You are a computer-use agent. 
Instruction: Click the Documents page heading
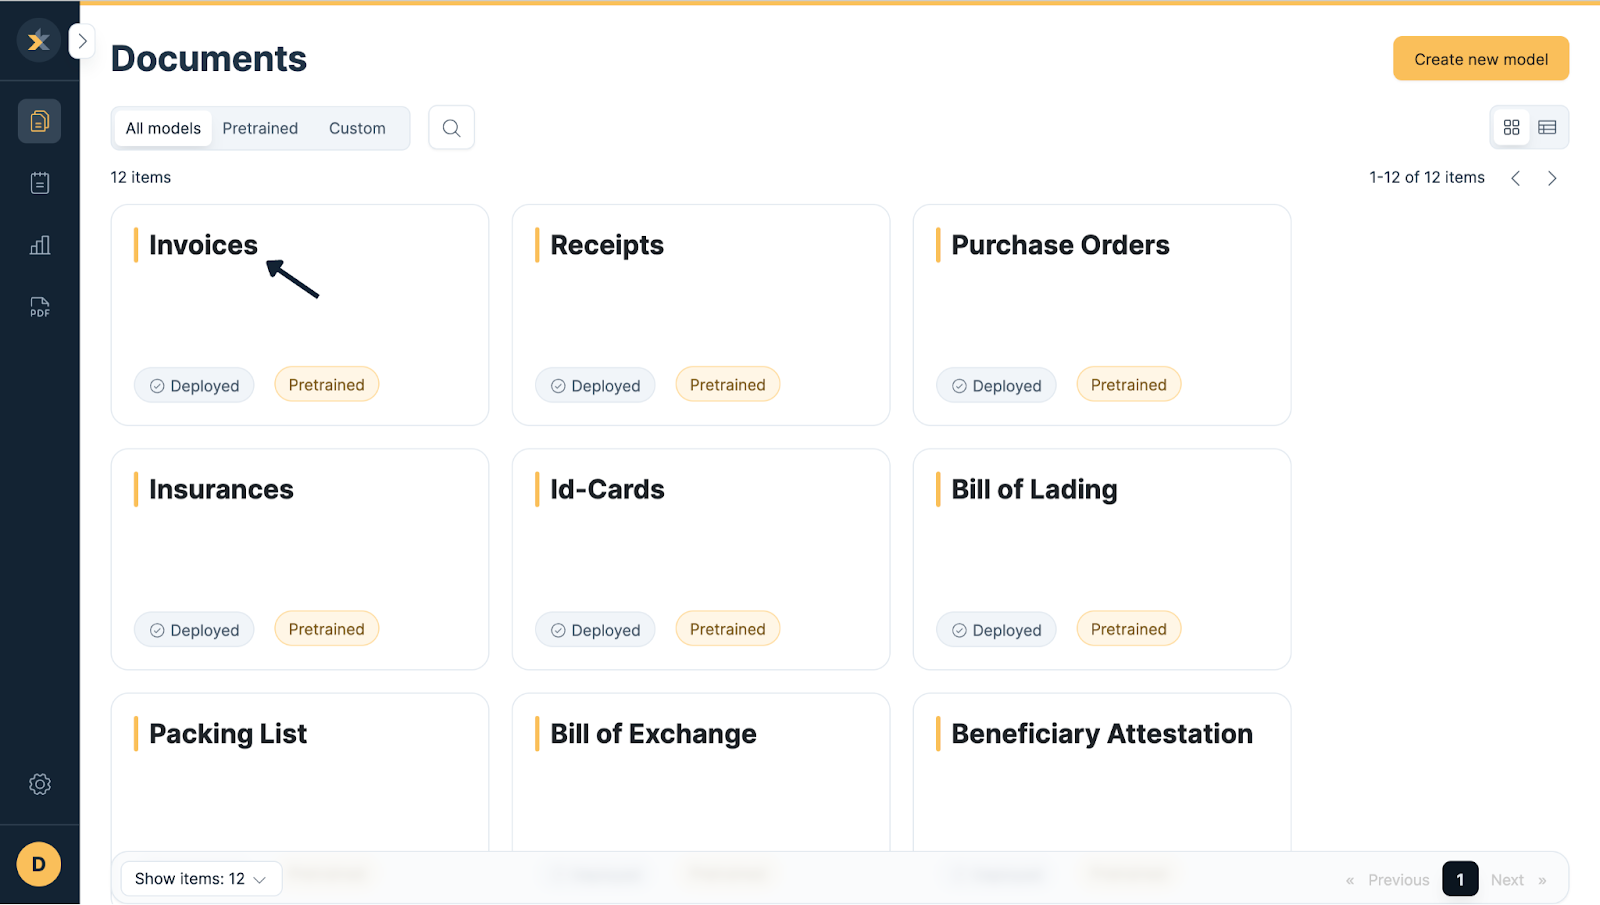[209, 59]
